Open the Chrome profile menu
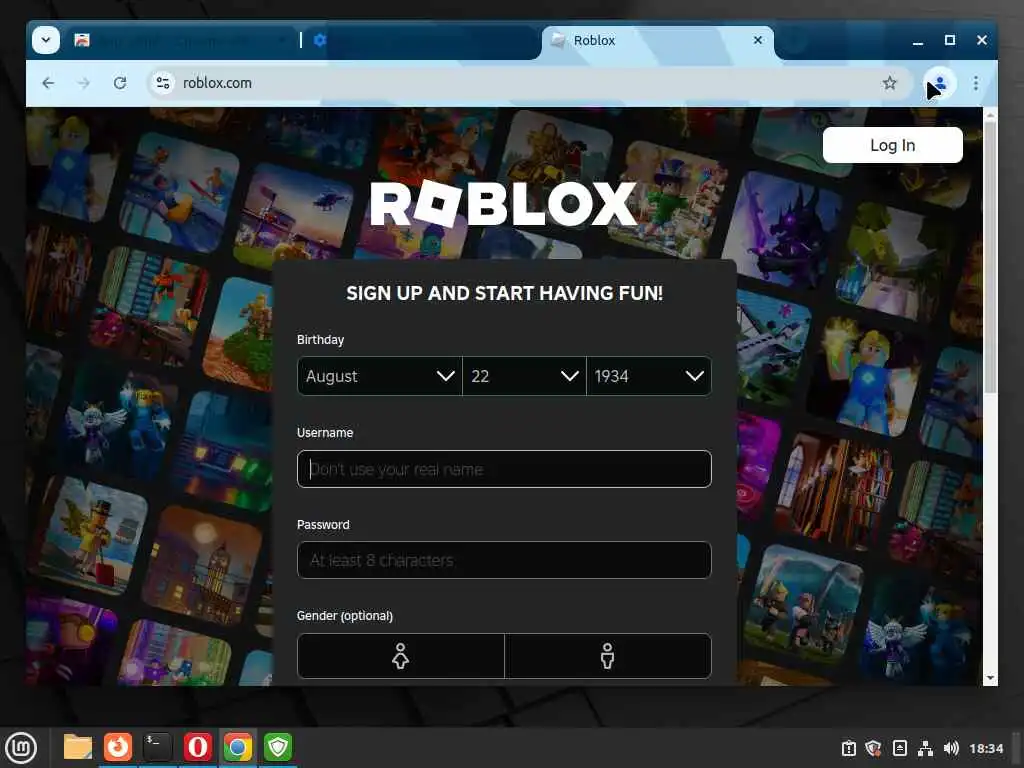The width and height of the screenshot is (1024, 768). pos(939,83)
